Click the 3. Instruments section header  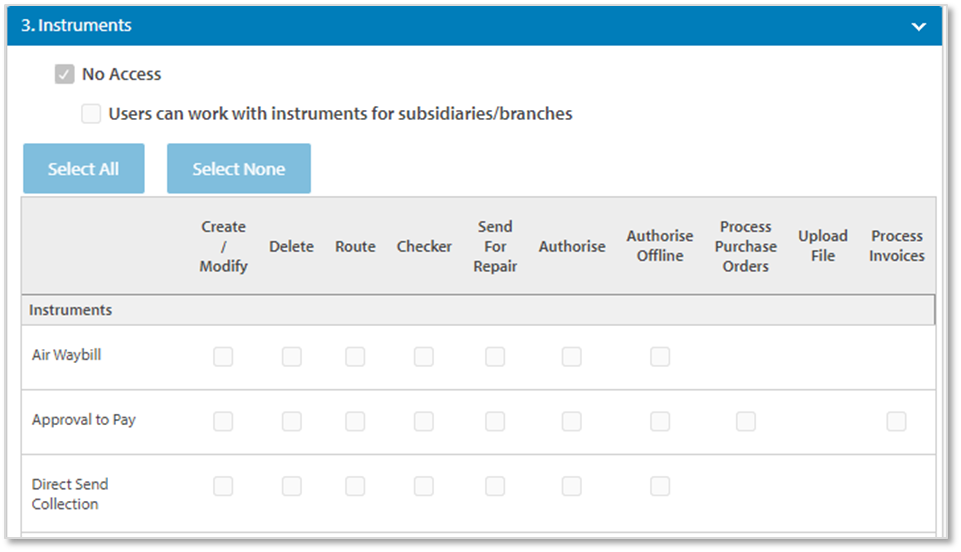click(76, 26)
